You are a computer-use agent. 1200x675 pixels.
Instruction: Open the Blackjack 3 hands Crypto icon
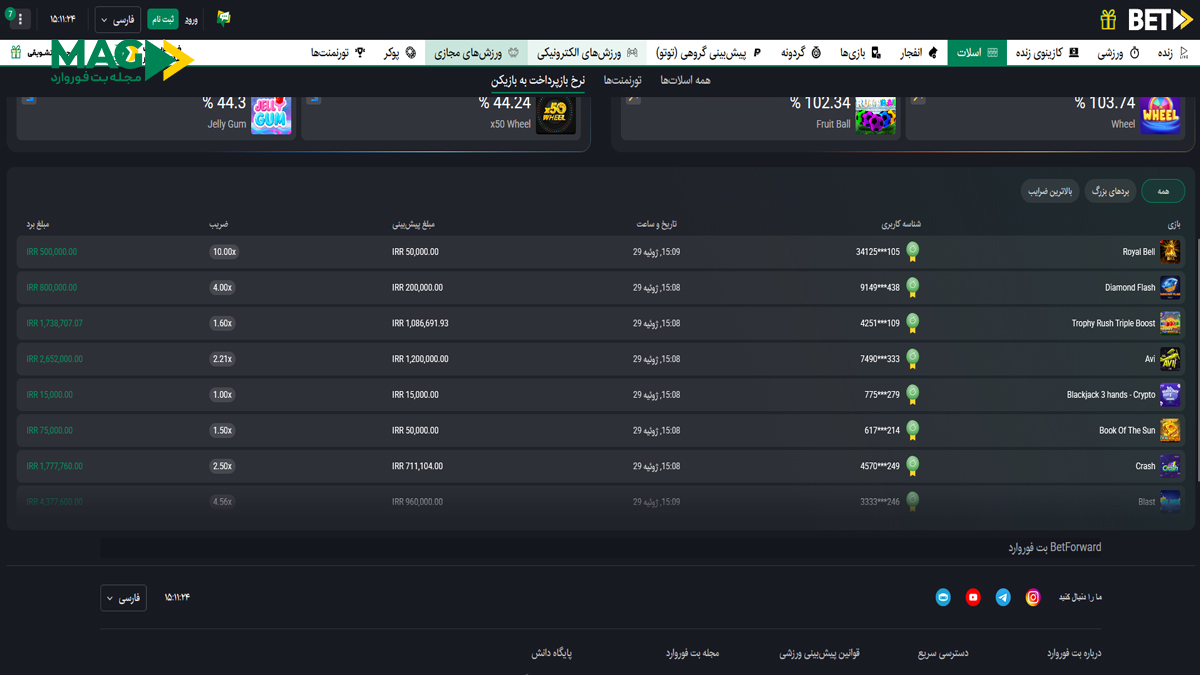click(x=1170, y=394)
